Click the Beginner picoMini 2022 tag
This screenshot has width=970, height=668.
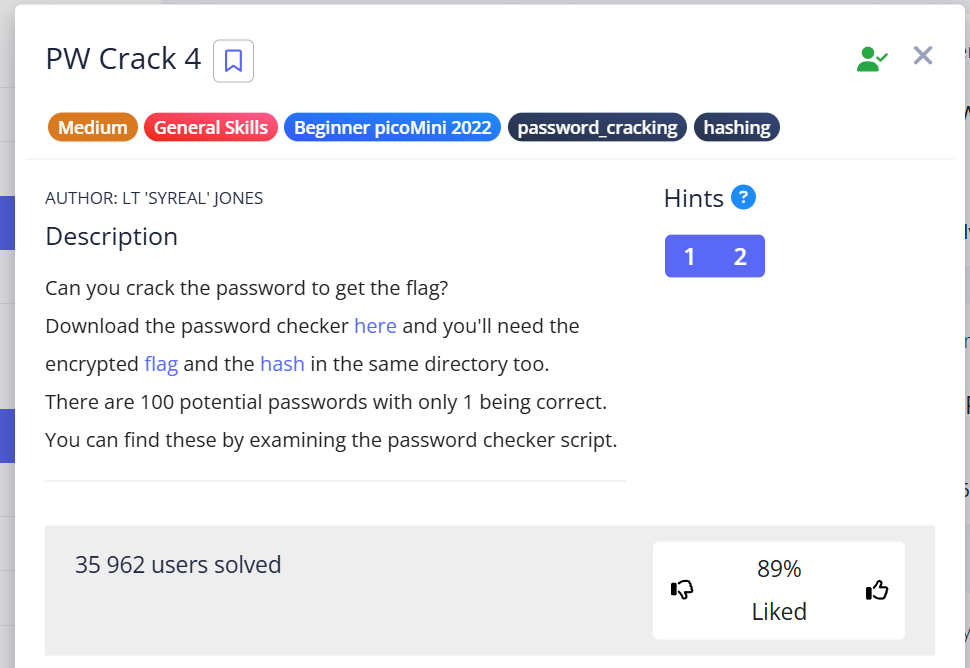point(392,127)
